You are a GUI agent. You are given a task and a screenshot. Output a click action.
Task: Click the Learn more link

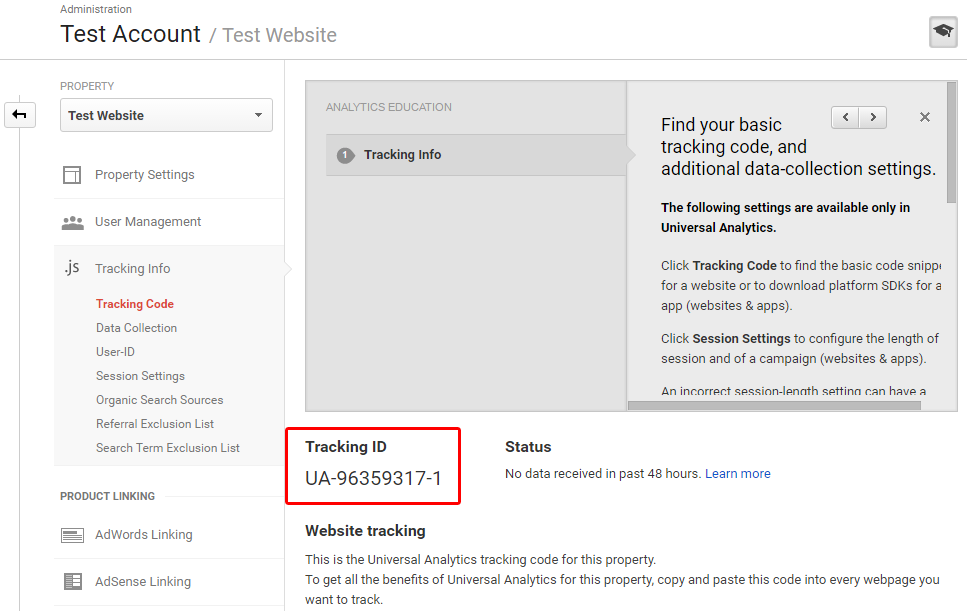[738, 474]
